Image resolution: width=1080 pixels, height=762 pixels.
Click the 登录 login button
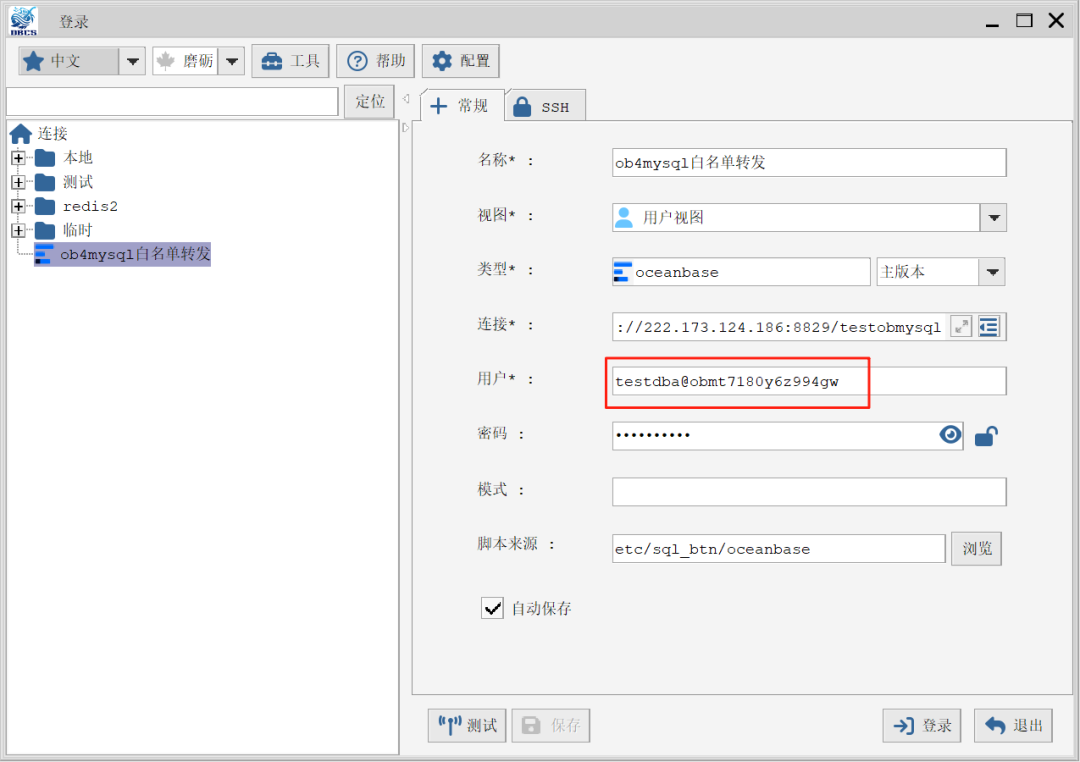tap(922, 725)
